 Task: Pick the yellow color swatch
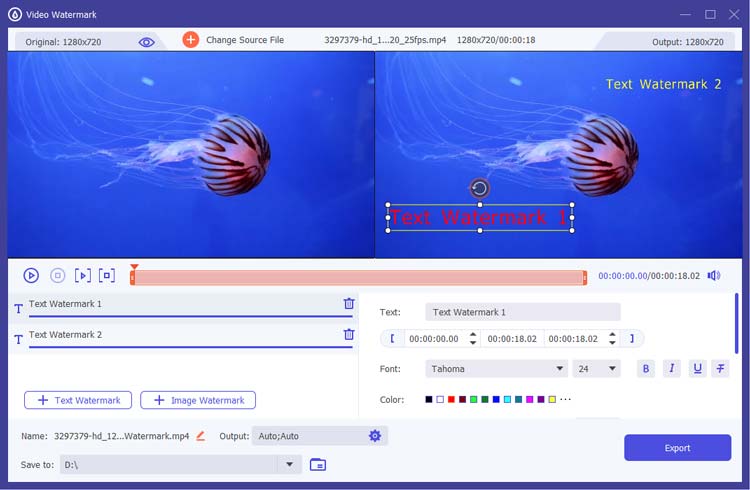552,399
